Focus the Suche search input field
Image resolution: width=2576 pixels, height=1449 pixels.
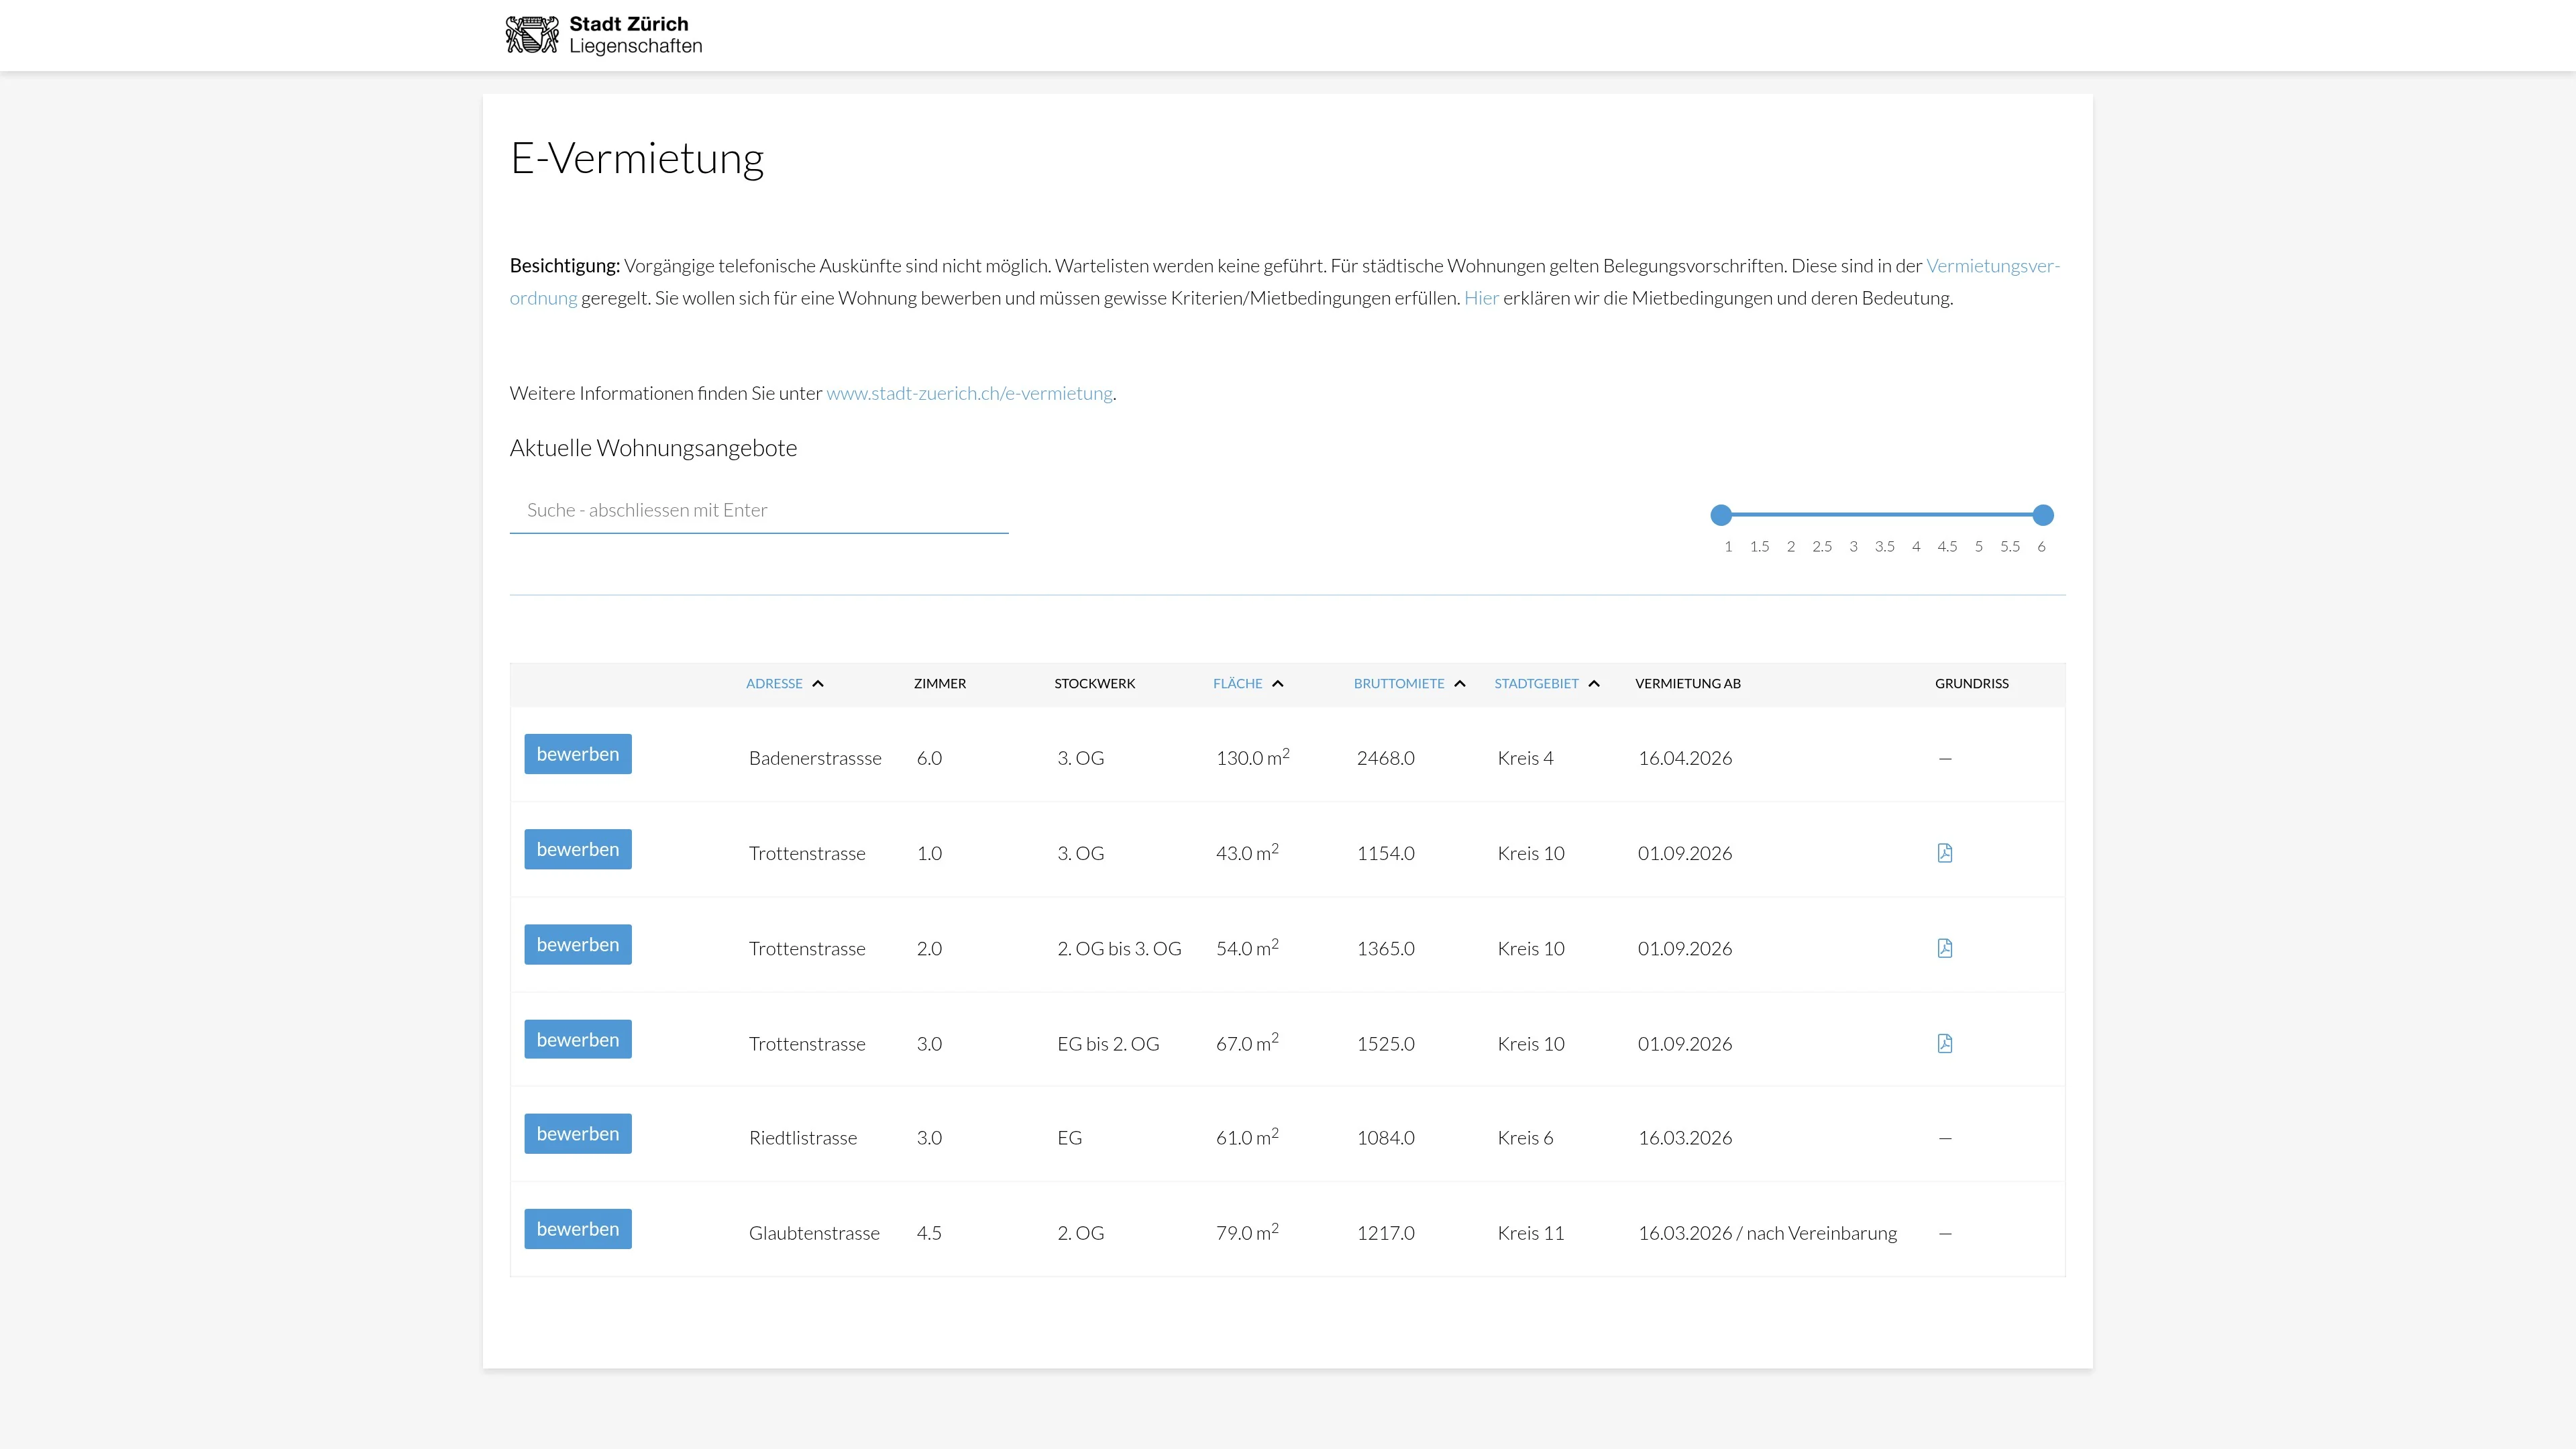pos(758,510)
